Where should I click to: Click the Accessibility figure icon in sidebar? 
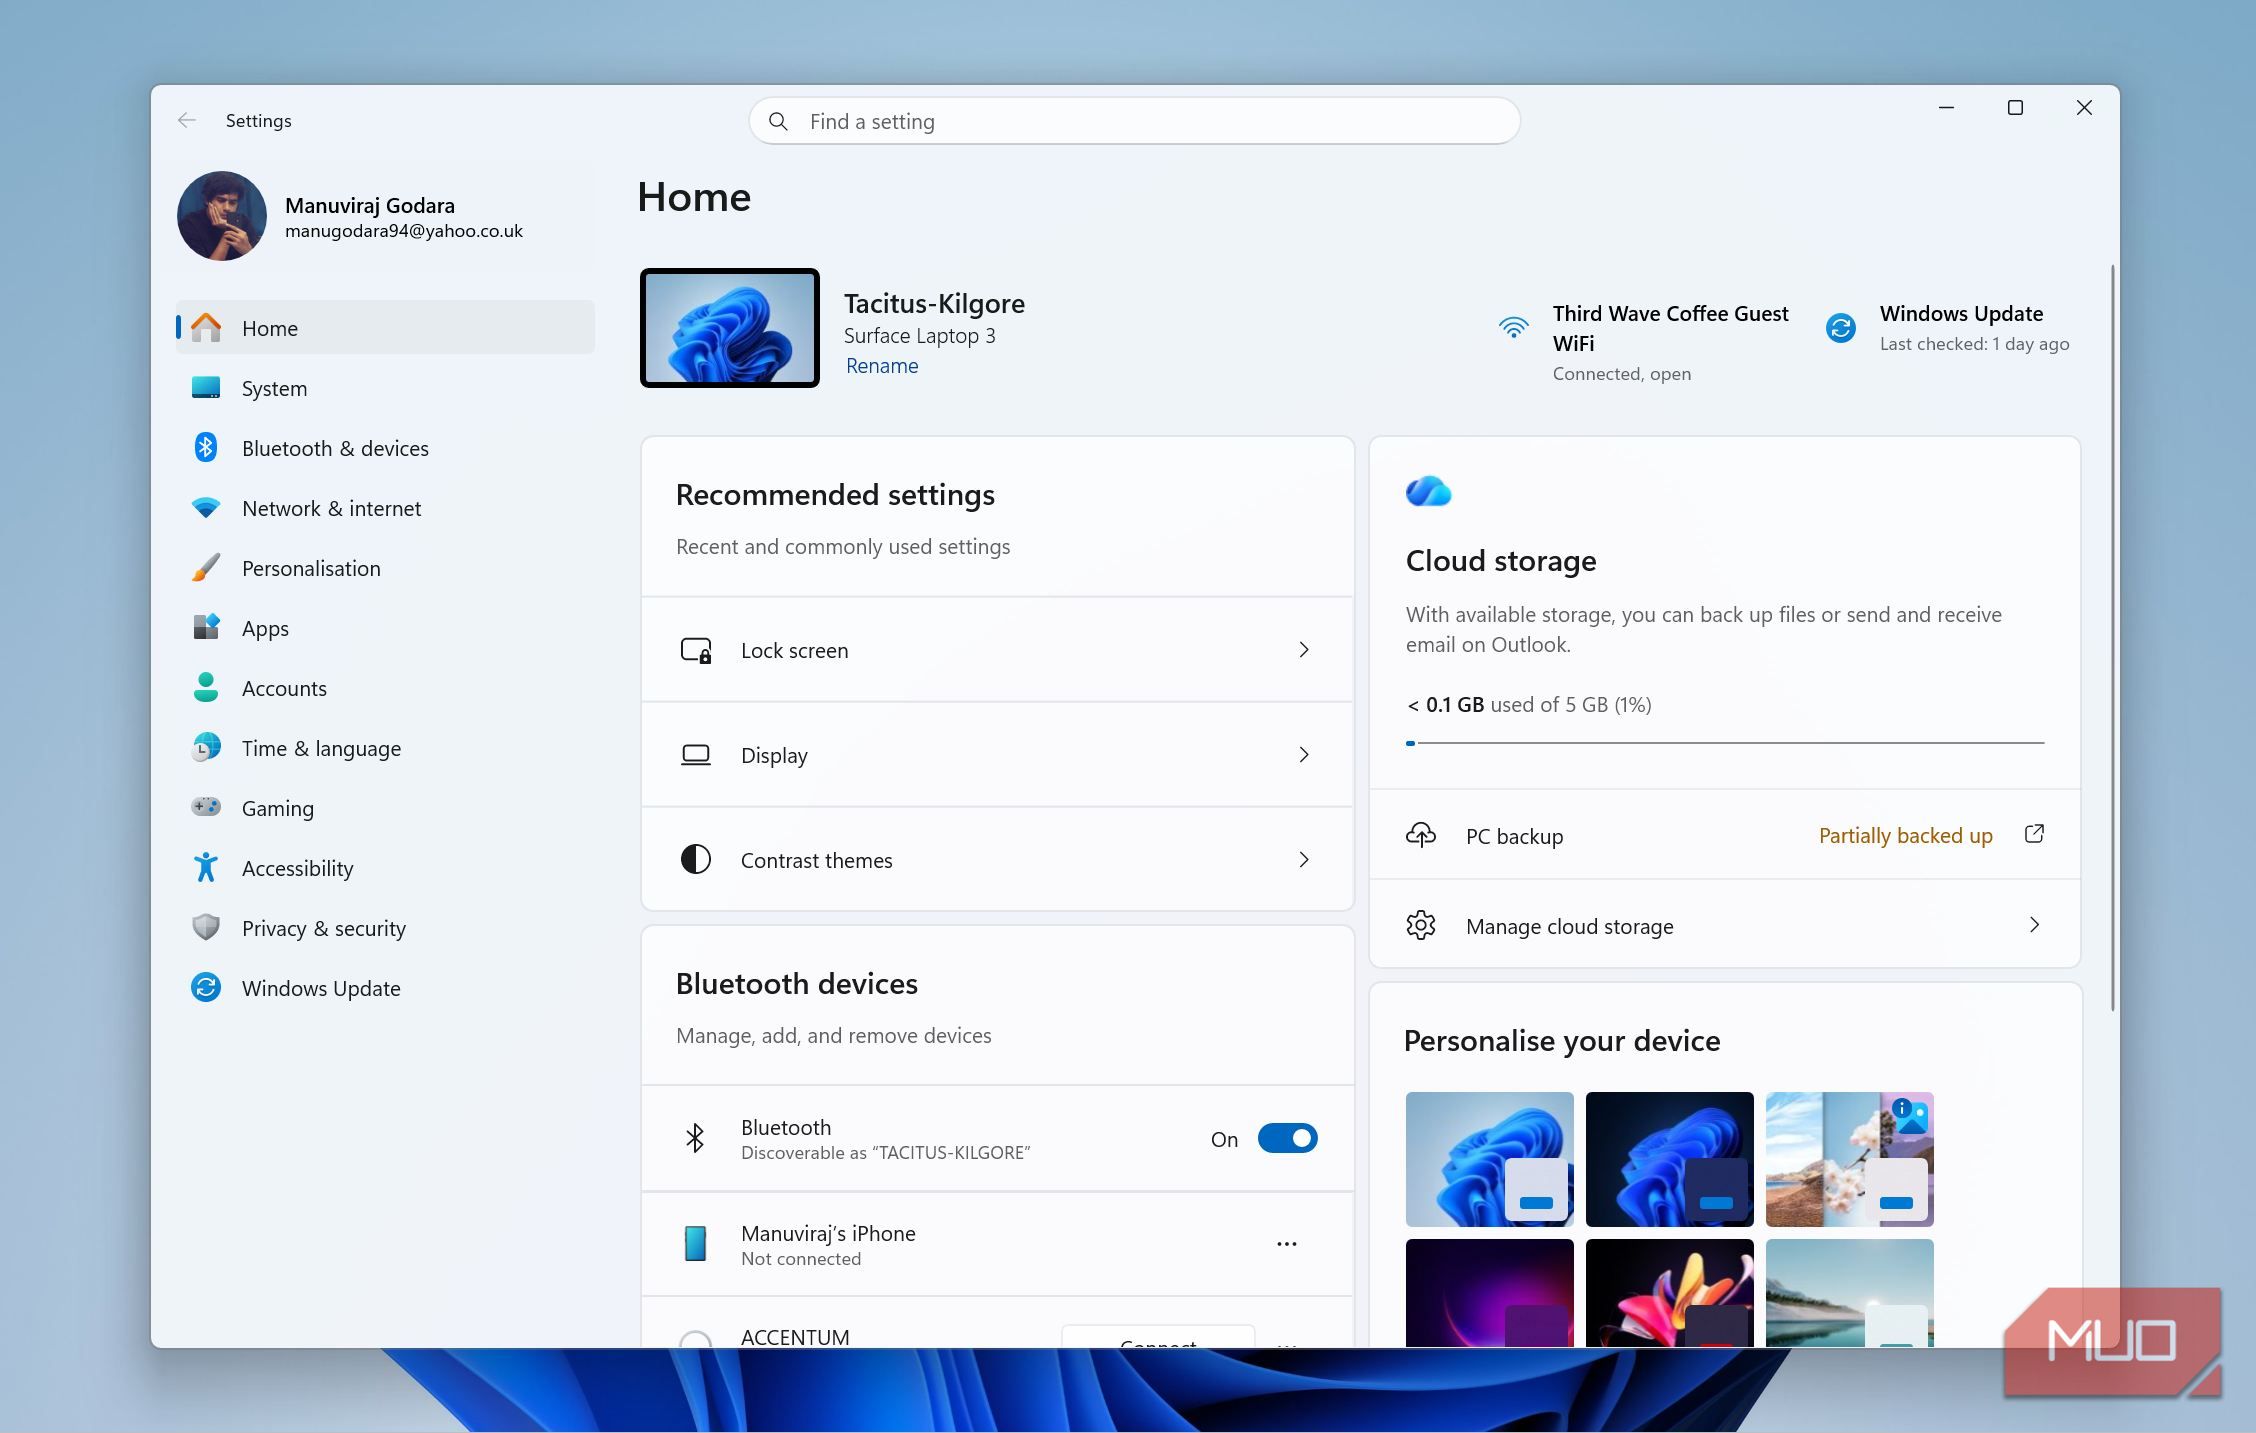click(206, 867)
